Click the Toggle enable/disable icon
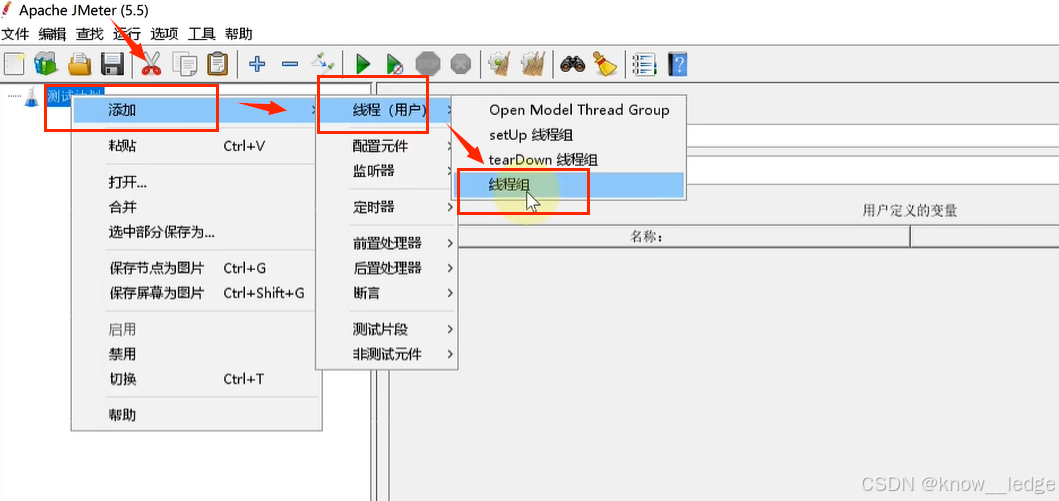 (323, 64)
